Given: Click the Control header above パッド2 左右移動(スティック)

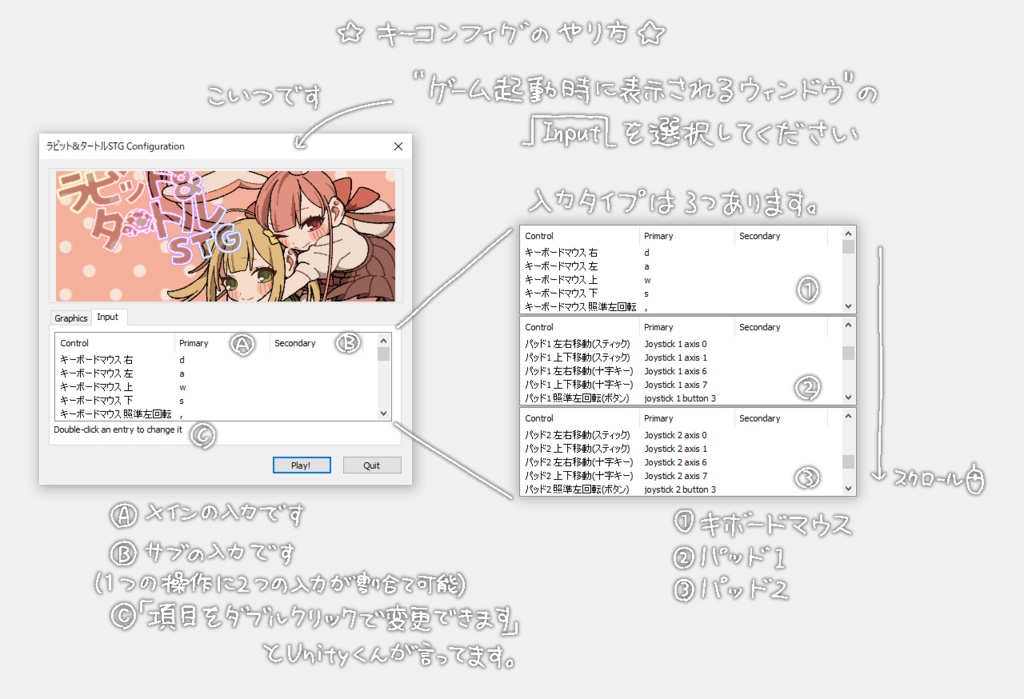Looking at the screenshot, I should pyautogui.click(x=539, y=419).
